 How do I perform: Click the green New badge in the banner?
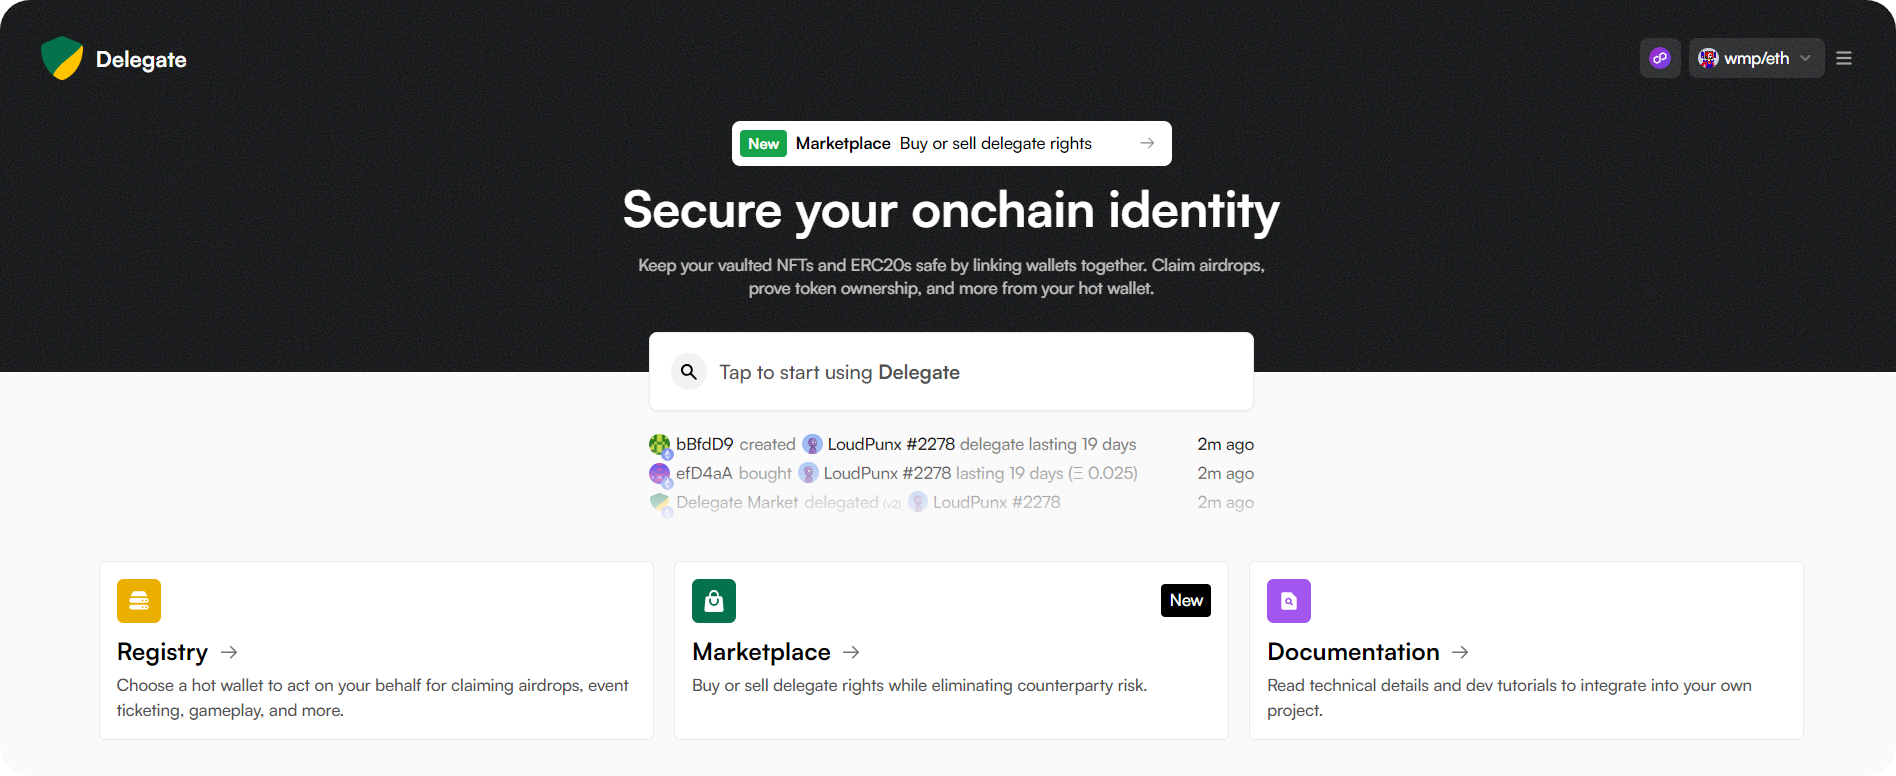pos(763,143)
